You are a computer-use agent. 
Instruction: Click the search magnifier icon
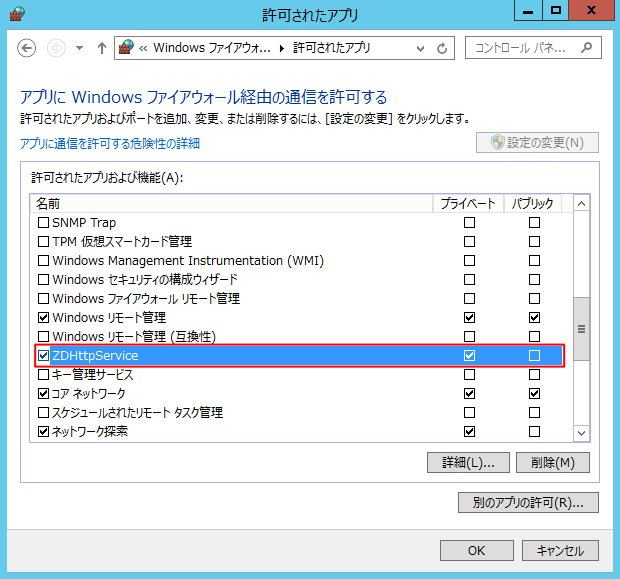point(587,48)
